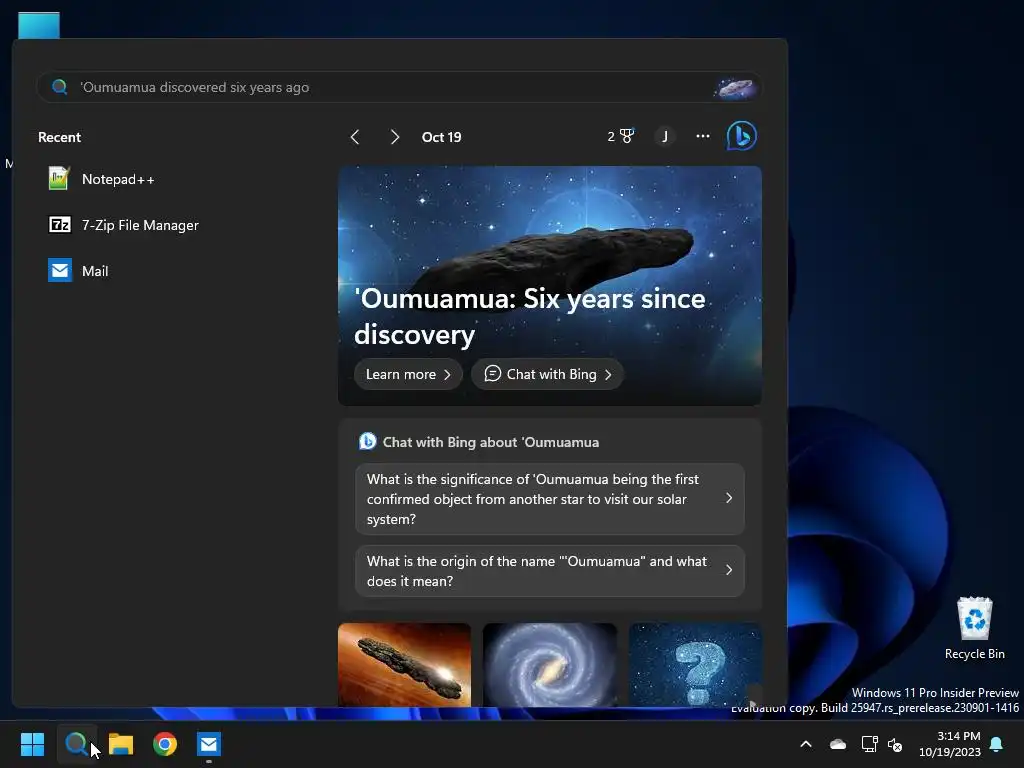
Task: Open File Explorer from taskbar
Action: pos(121,744)
